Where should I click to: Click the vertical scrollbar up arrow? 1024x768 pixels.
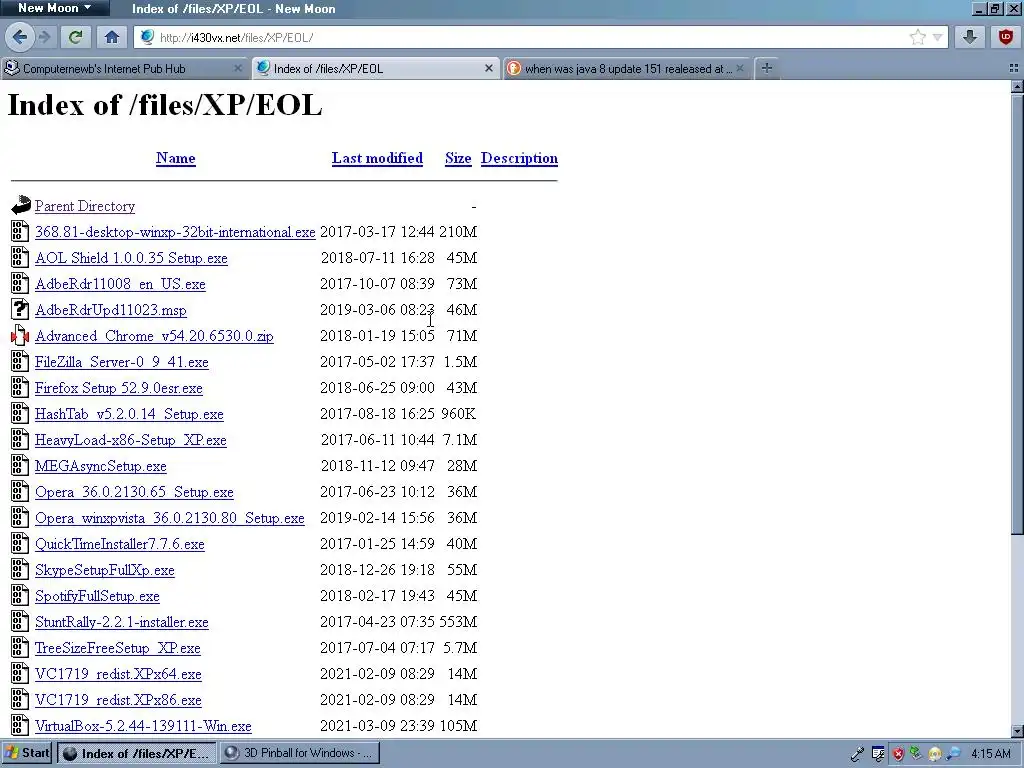1017,86
